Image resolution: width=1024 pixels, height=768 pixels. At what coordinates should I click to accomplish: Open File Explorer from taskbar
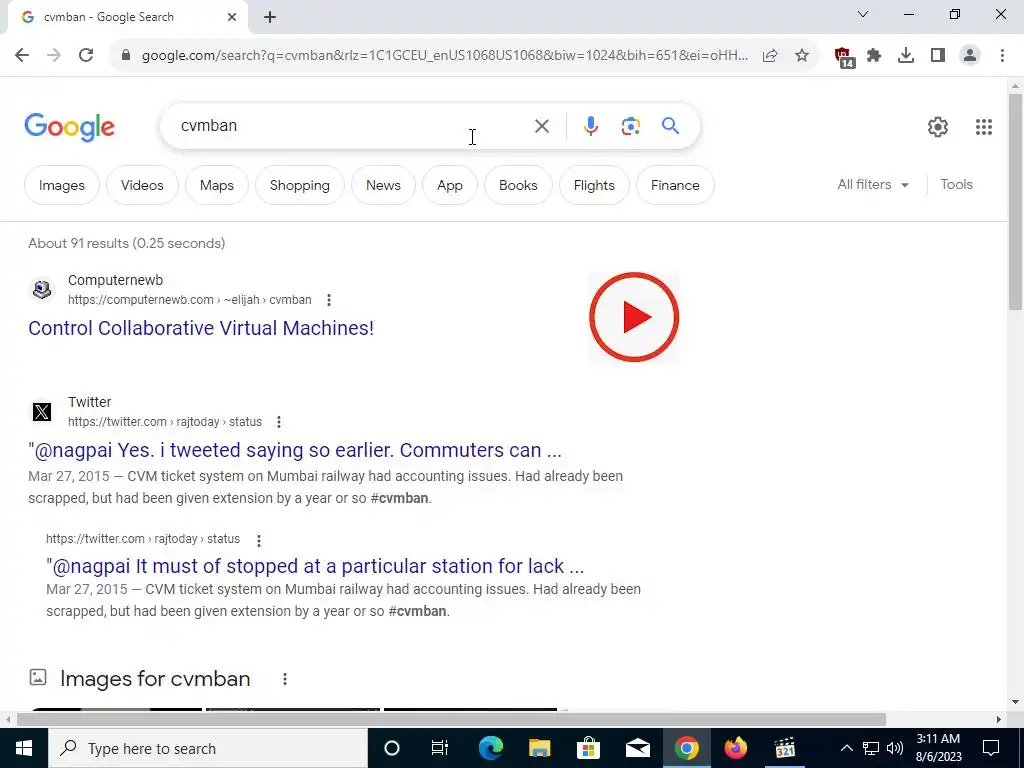coord(539,748)
